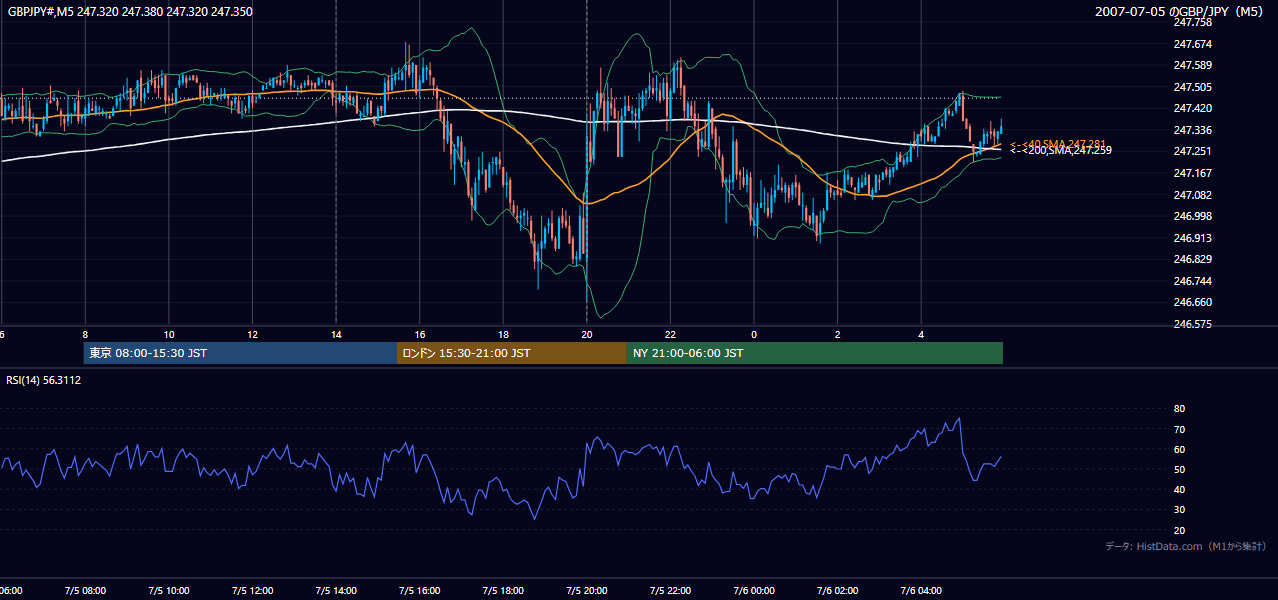Click hour label 16 under the price chart
The height and width of the screenshot is (600, 1278).
tap(420, 335)
